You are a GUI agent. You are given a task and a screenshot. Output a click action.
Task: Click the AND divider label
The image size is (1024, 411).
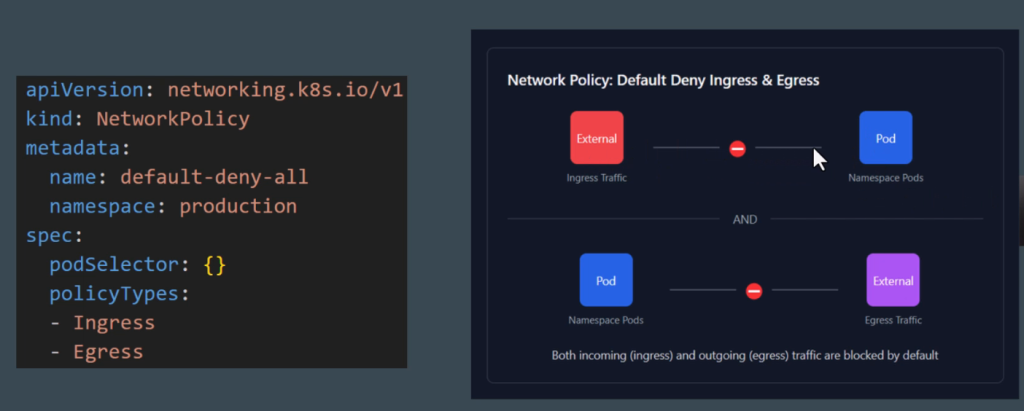(x=745, y=219)
